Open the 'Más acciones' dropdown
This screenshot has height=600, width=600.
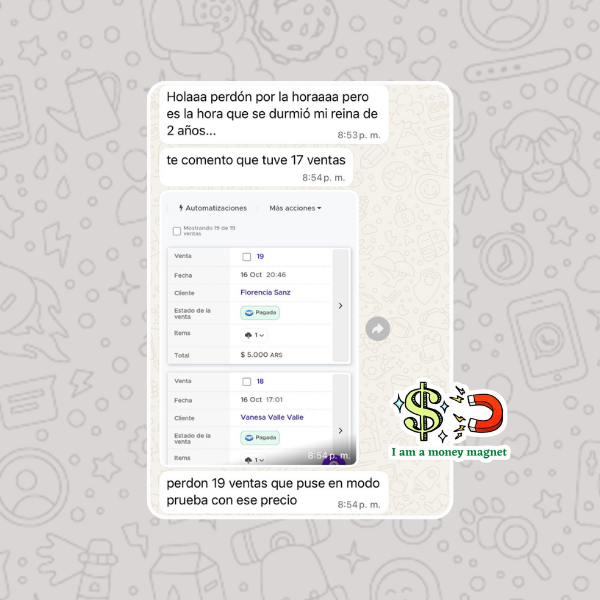(295, 208)
